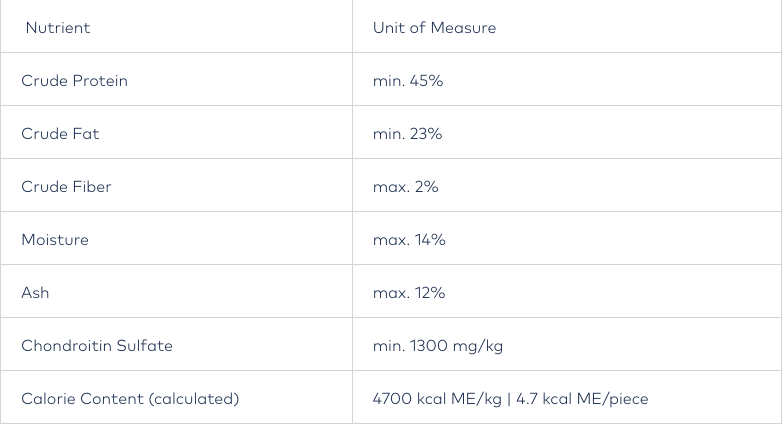Screen dimensions: 784x425
Task: Click the min. 23% value
Action: pos(407,134)
